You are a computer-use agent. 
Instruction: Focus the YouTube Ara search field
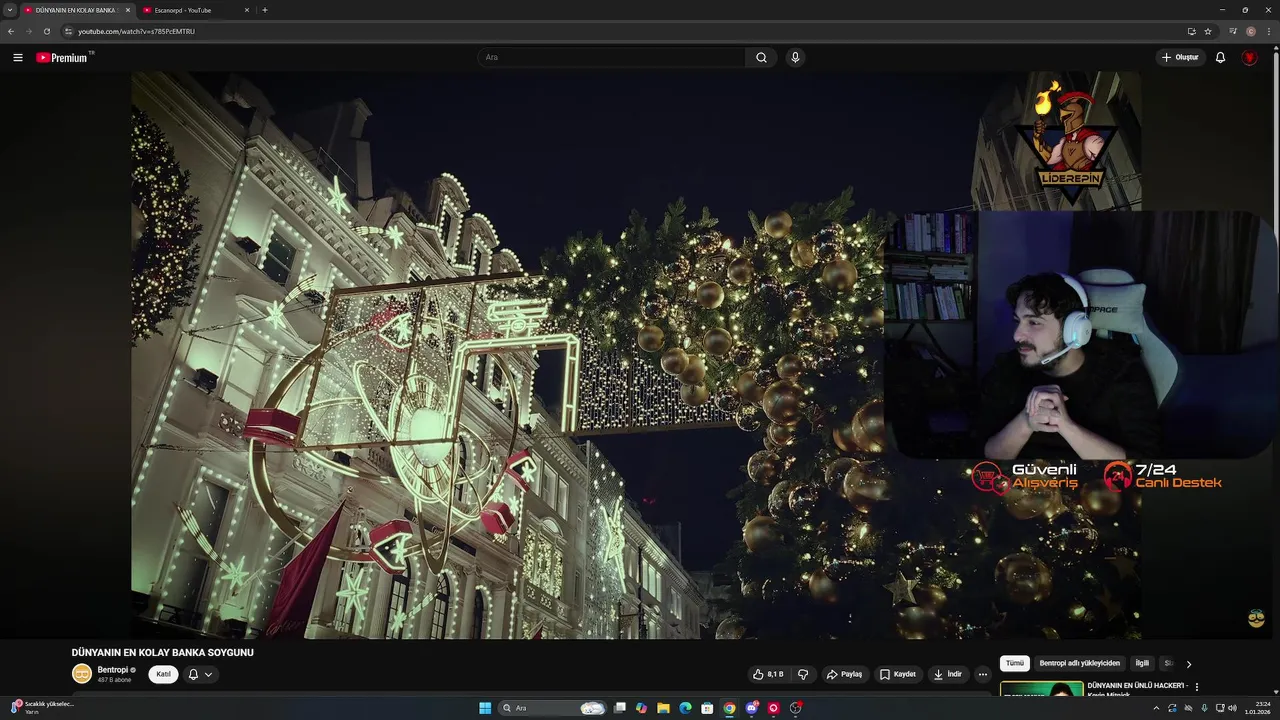pos(611,57)
